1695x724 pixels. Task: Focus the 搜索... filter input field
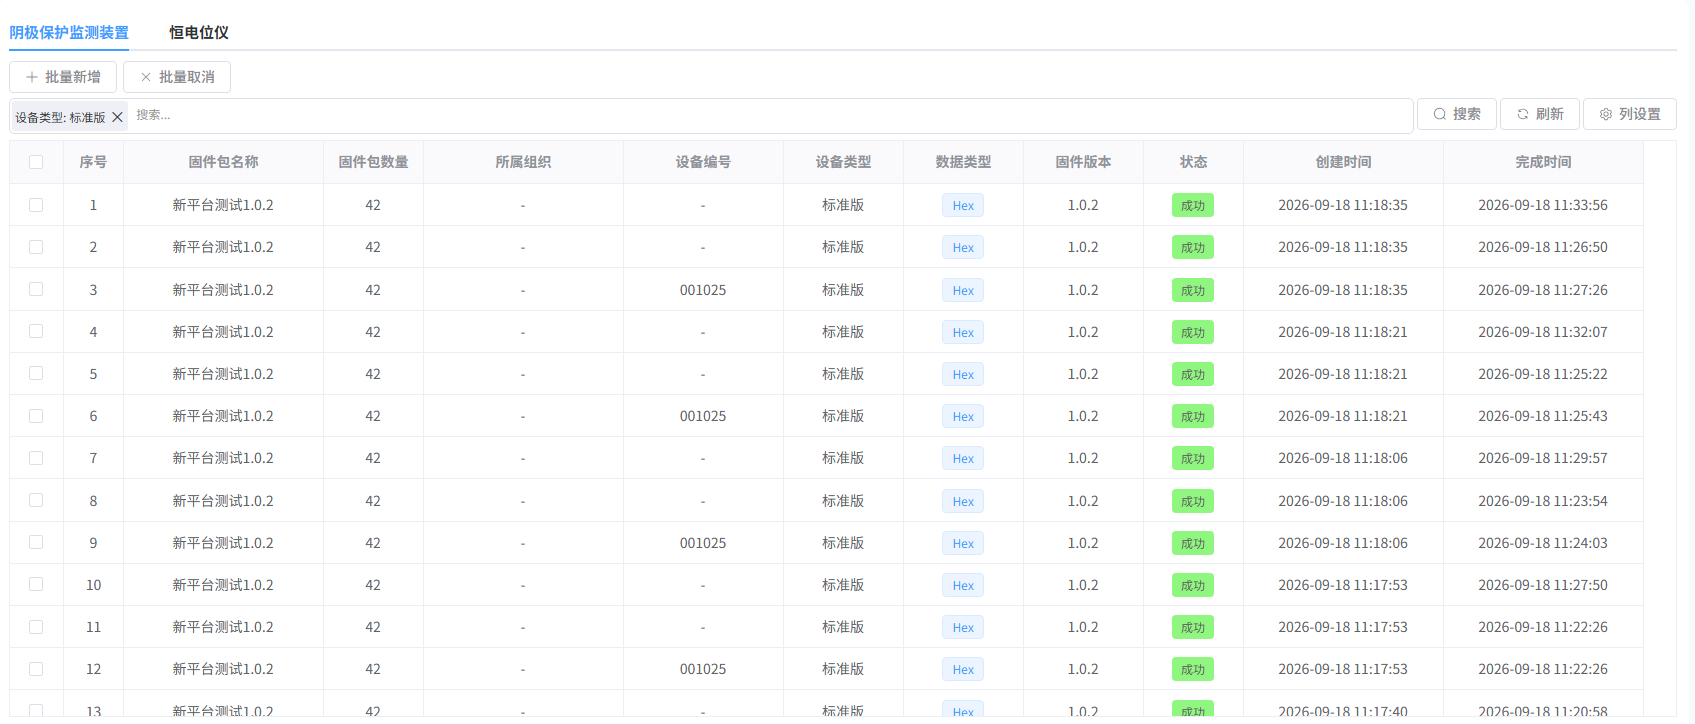point(770,115)
